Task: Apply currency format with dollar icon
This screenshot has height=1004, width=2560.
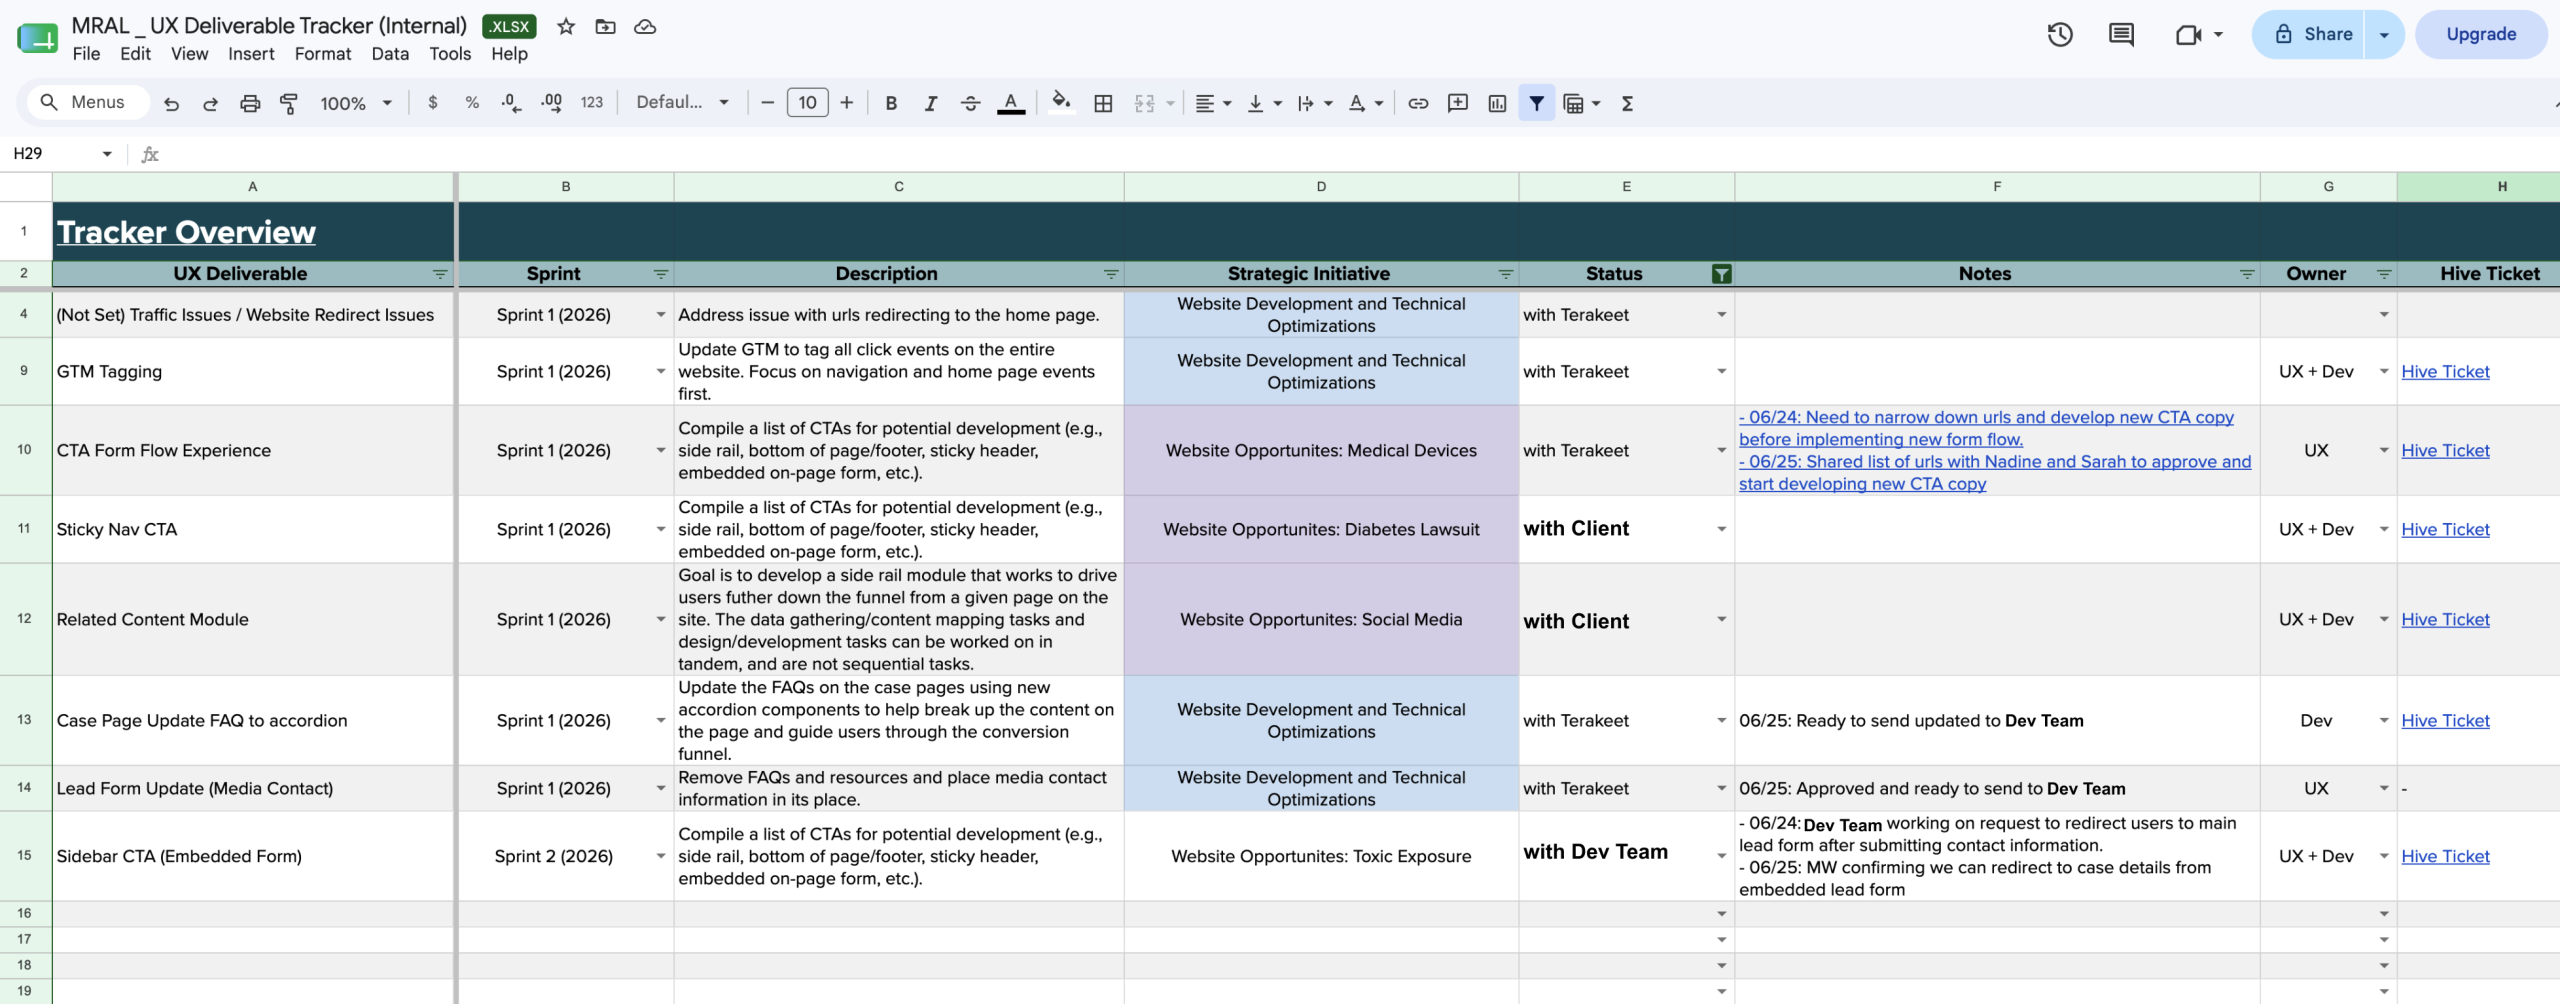Action: pos(432,103)
